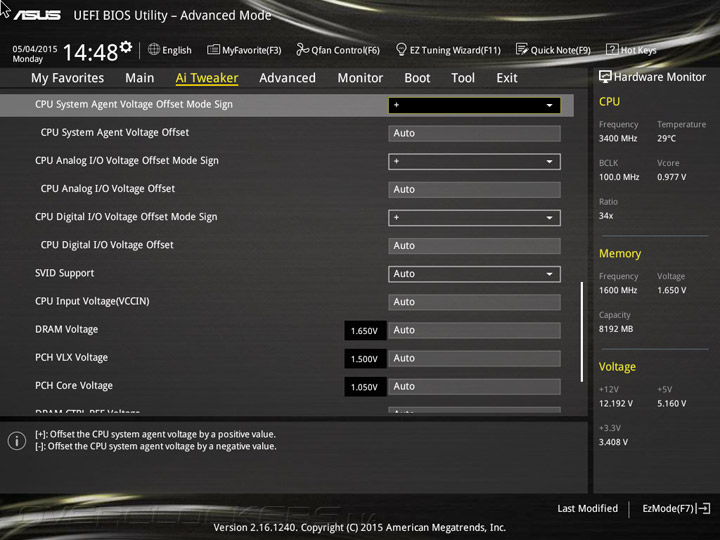The image size is (720, 540).
Task: Open Quick Note(F9)
Action: coord(553,50)
